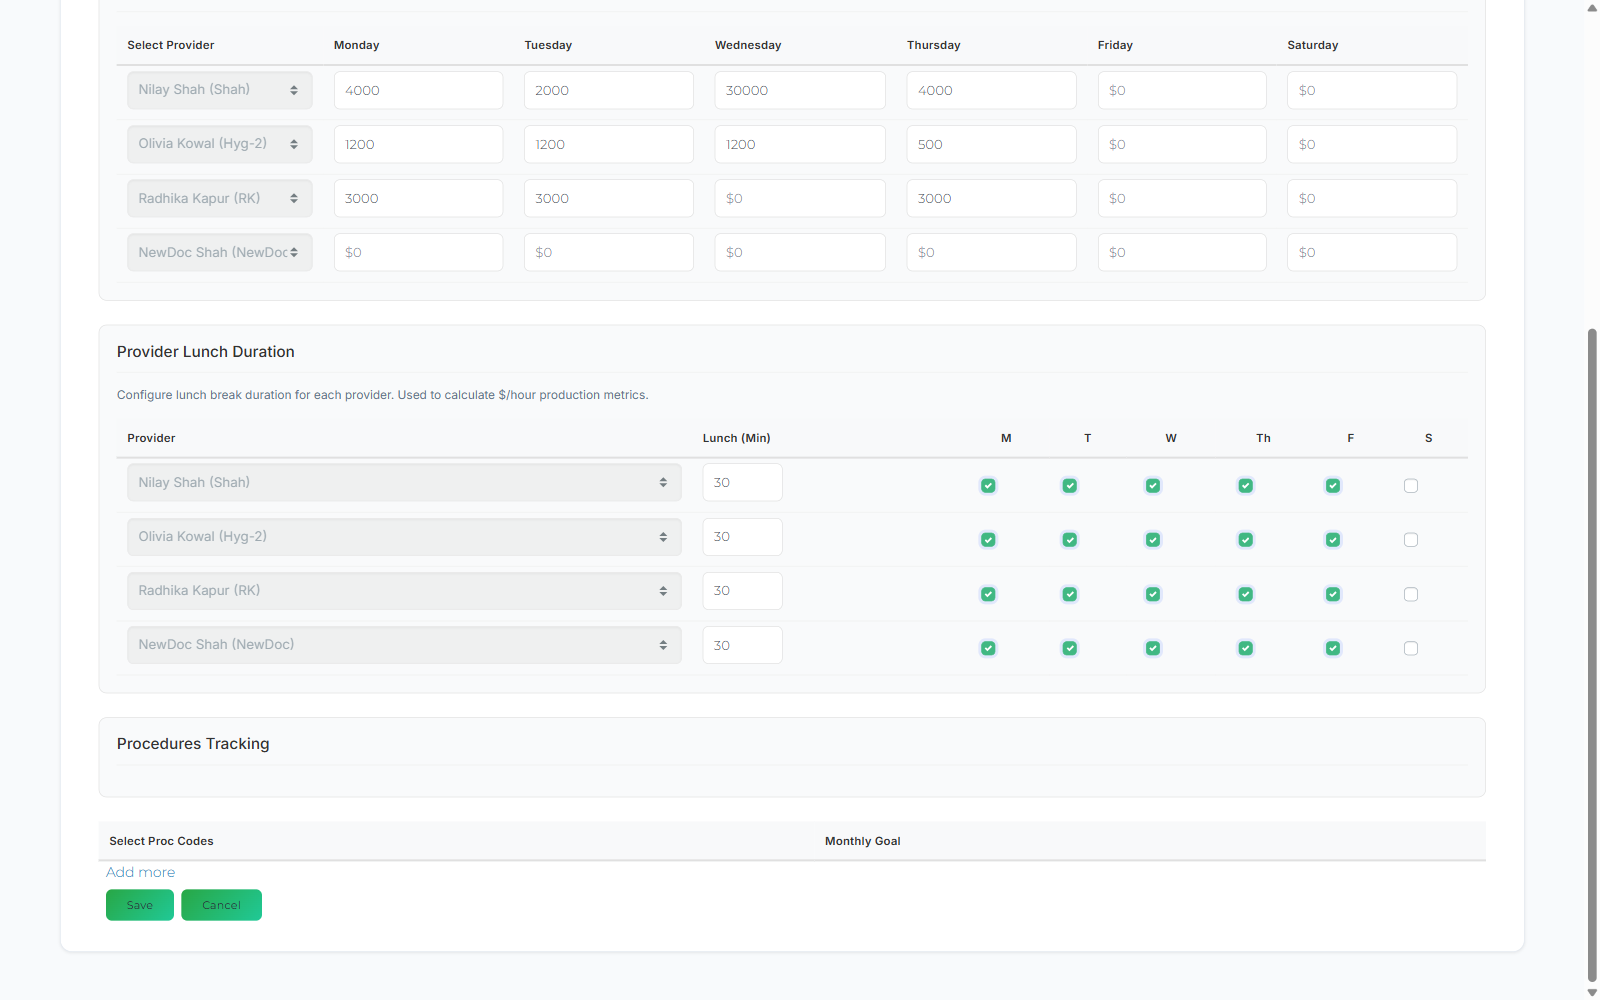Expand NewDoc Shah dropdown in Lunch Duration
1600x1000 pixels.
pyautogui.click(x=404, y=645)
